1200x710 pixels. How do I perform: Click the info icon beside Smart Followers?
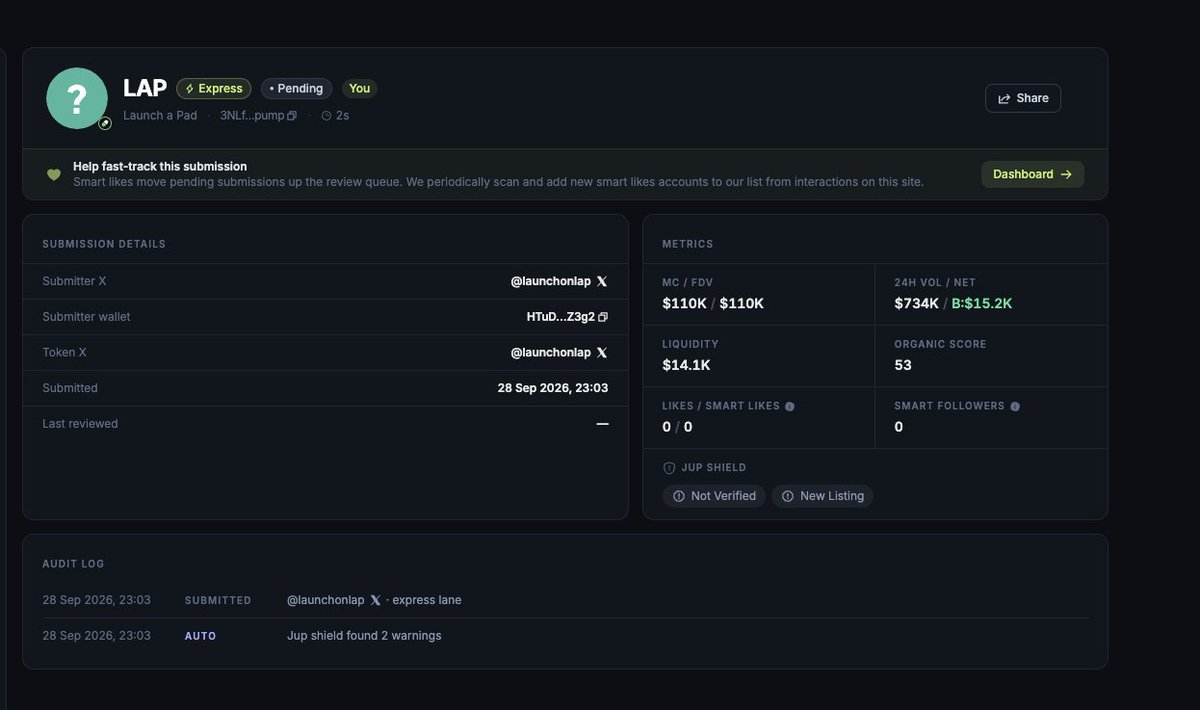pyautogui.click(x=1015, y=406)
